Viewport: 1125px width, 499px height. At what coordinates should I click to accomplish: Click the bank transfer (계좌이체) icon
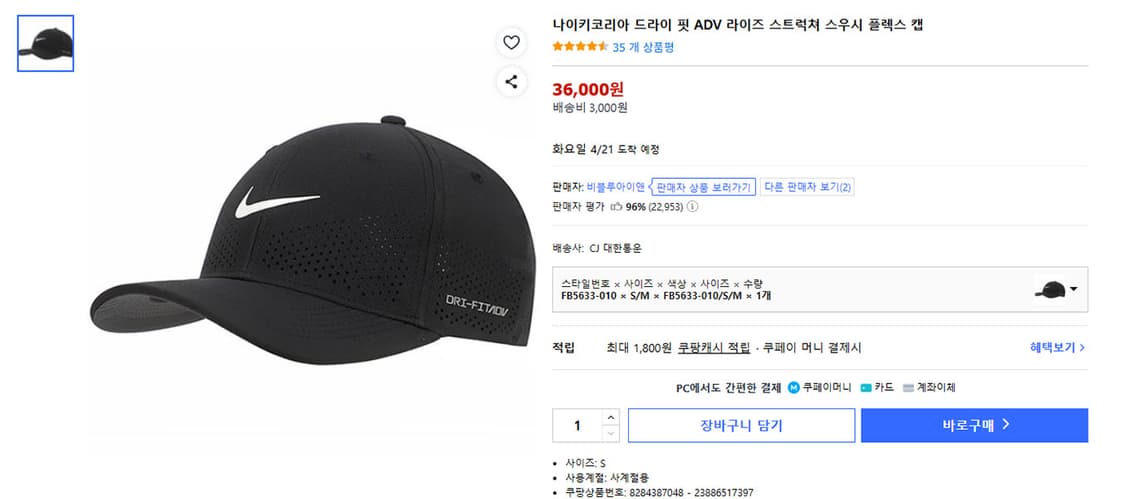(908, 387)
